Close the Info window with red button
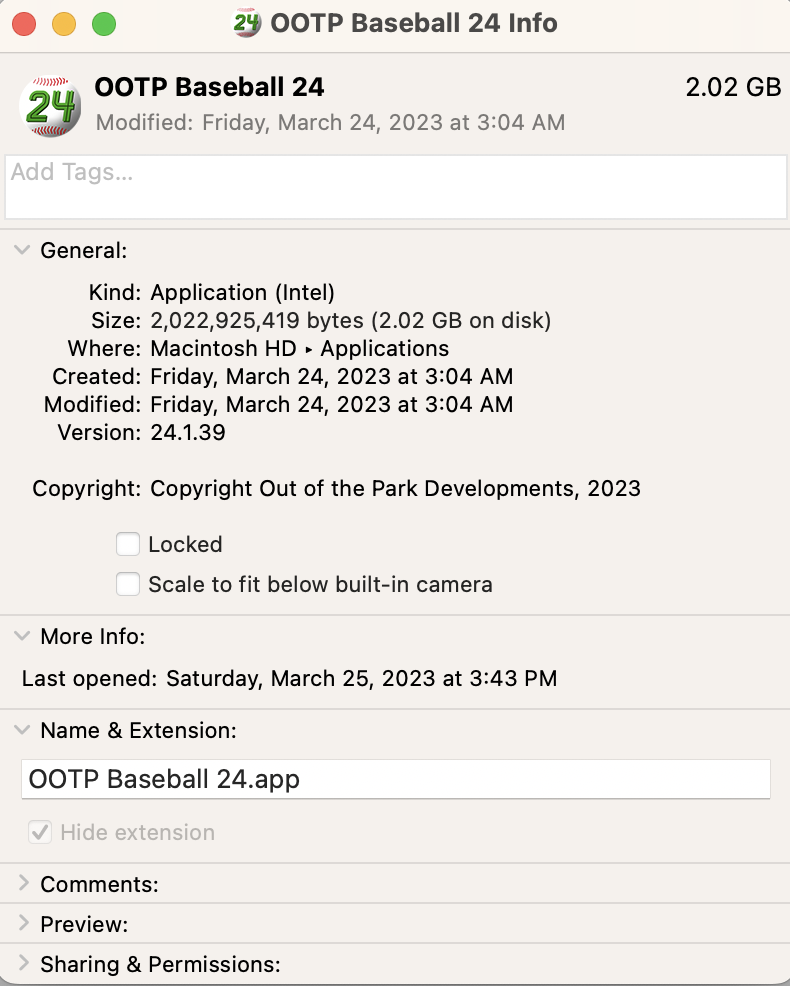The image size is (790, 986). click(x=24, y=23)
